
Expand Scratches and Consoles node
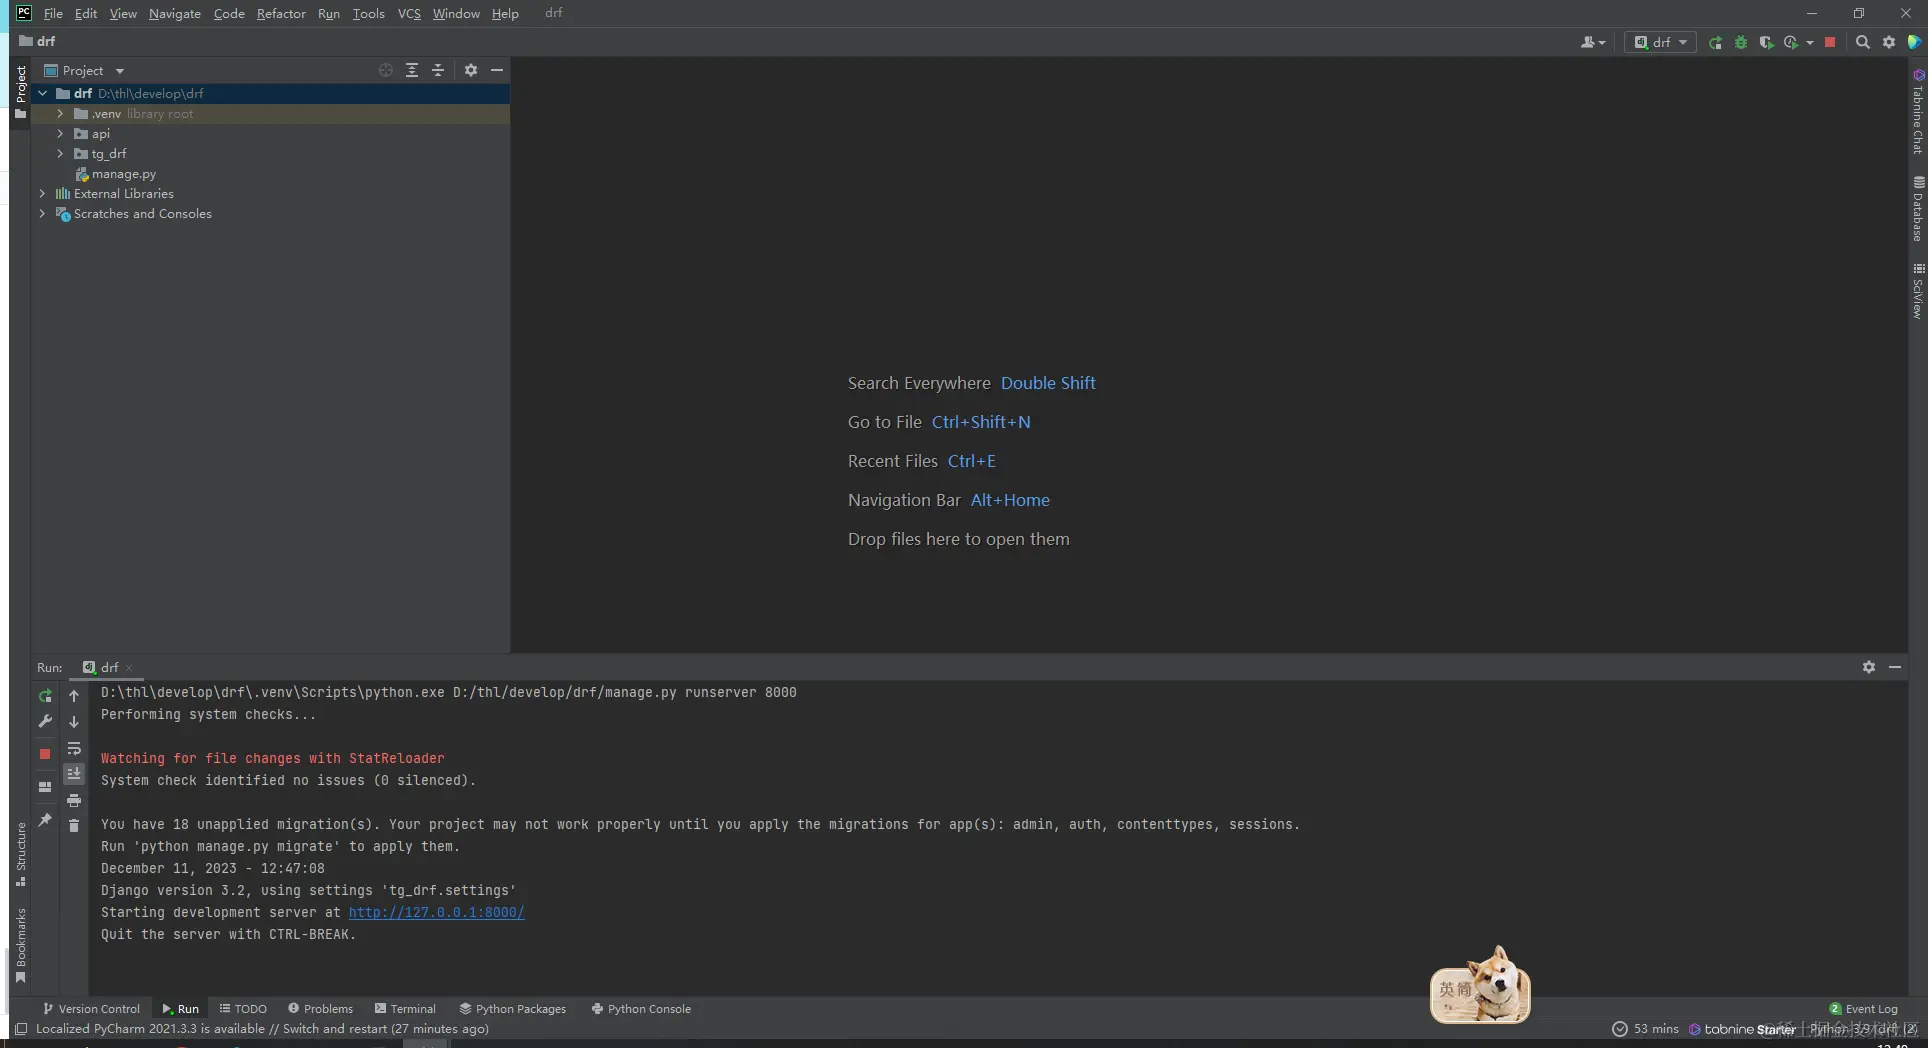click(43, 214)
